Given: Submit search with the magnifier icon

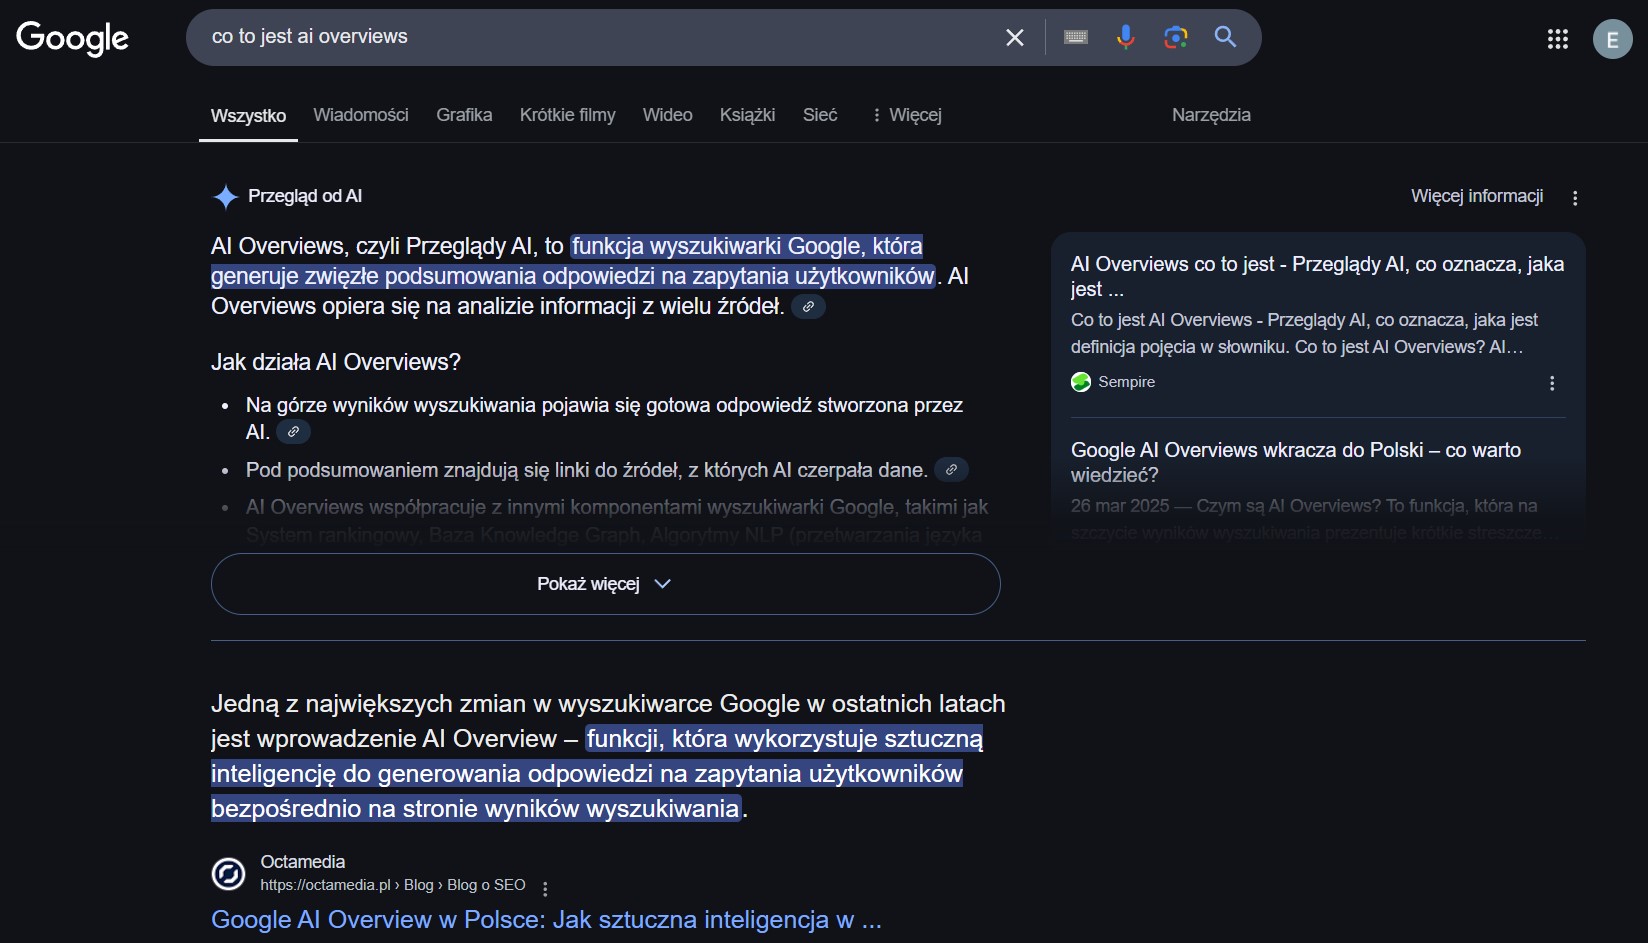Looking at the screenshot, I should point(1225,37).
